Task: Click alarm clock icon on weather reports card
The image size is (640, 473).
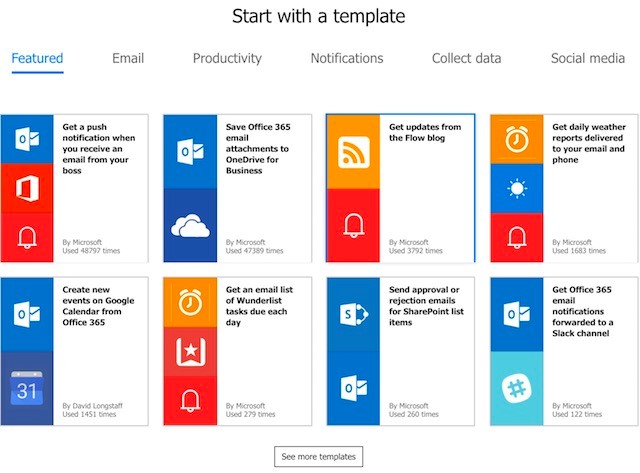Action: [517, 139]
